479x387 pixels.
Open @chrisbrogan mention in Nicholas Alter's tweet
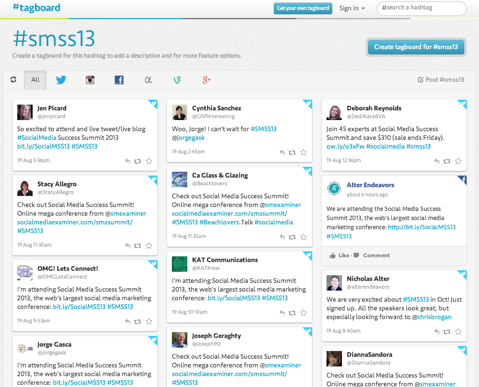click(432, 317)
